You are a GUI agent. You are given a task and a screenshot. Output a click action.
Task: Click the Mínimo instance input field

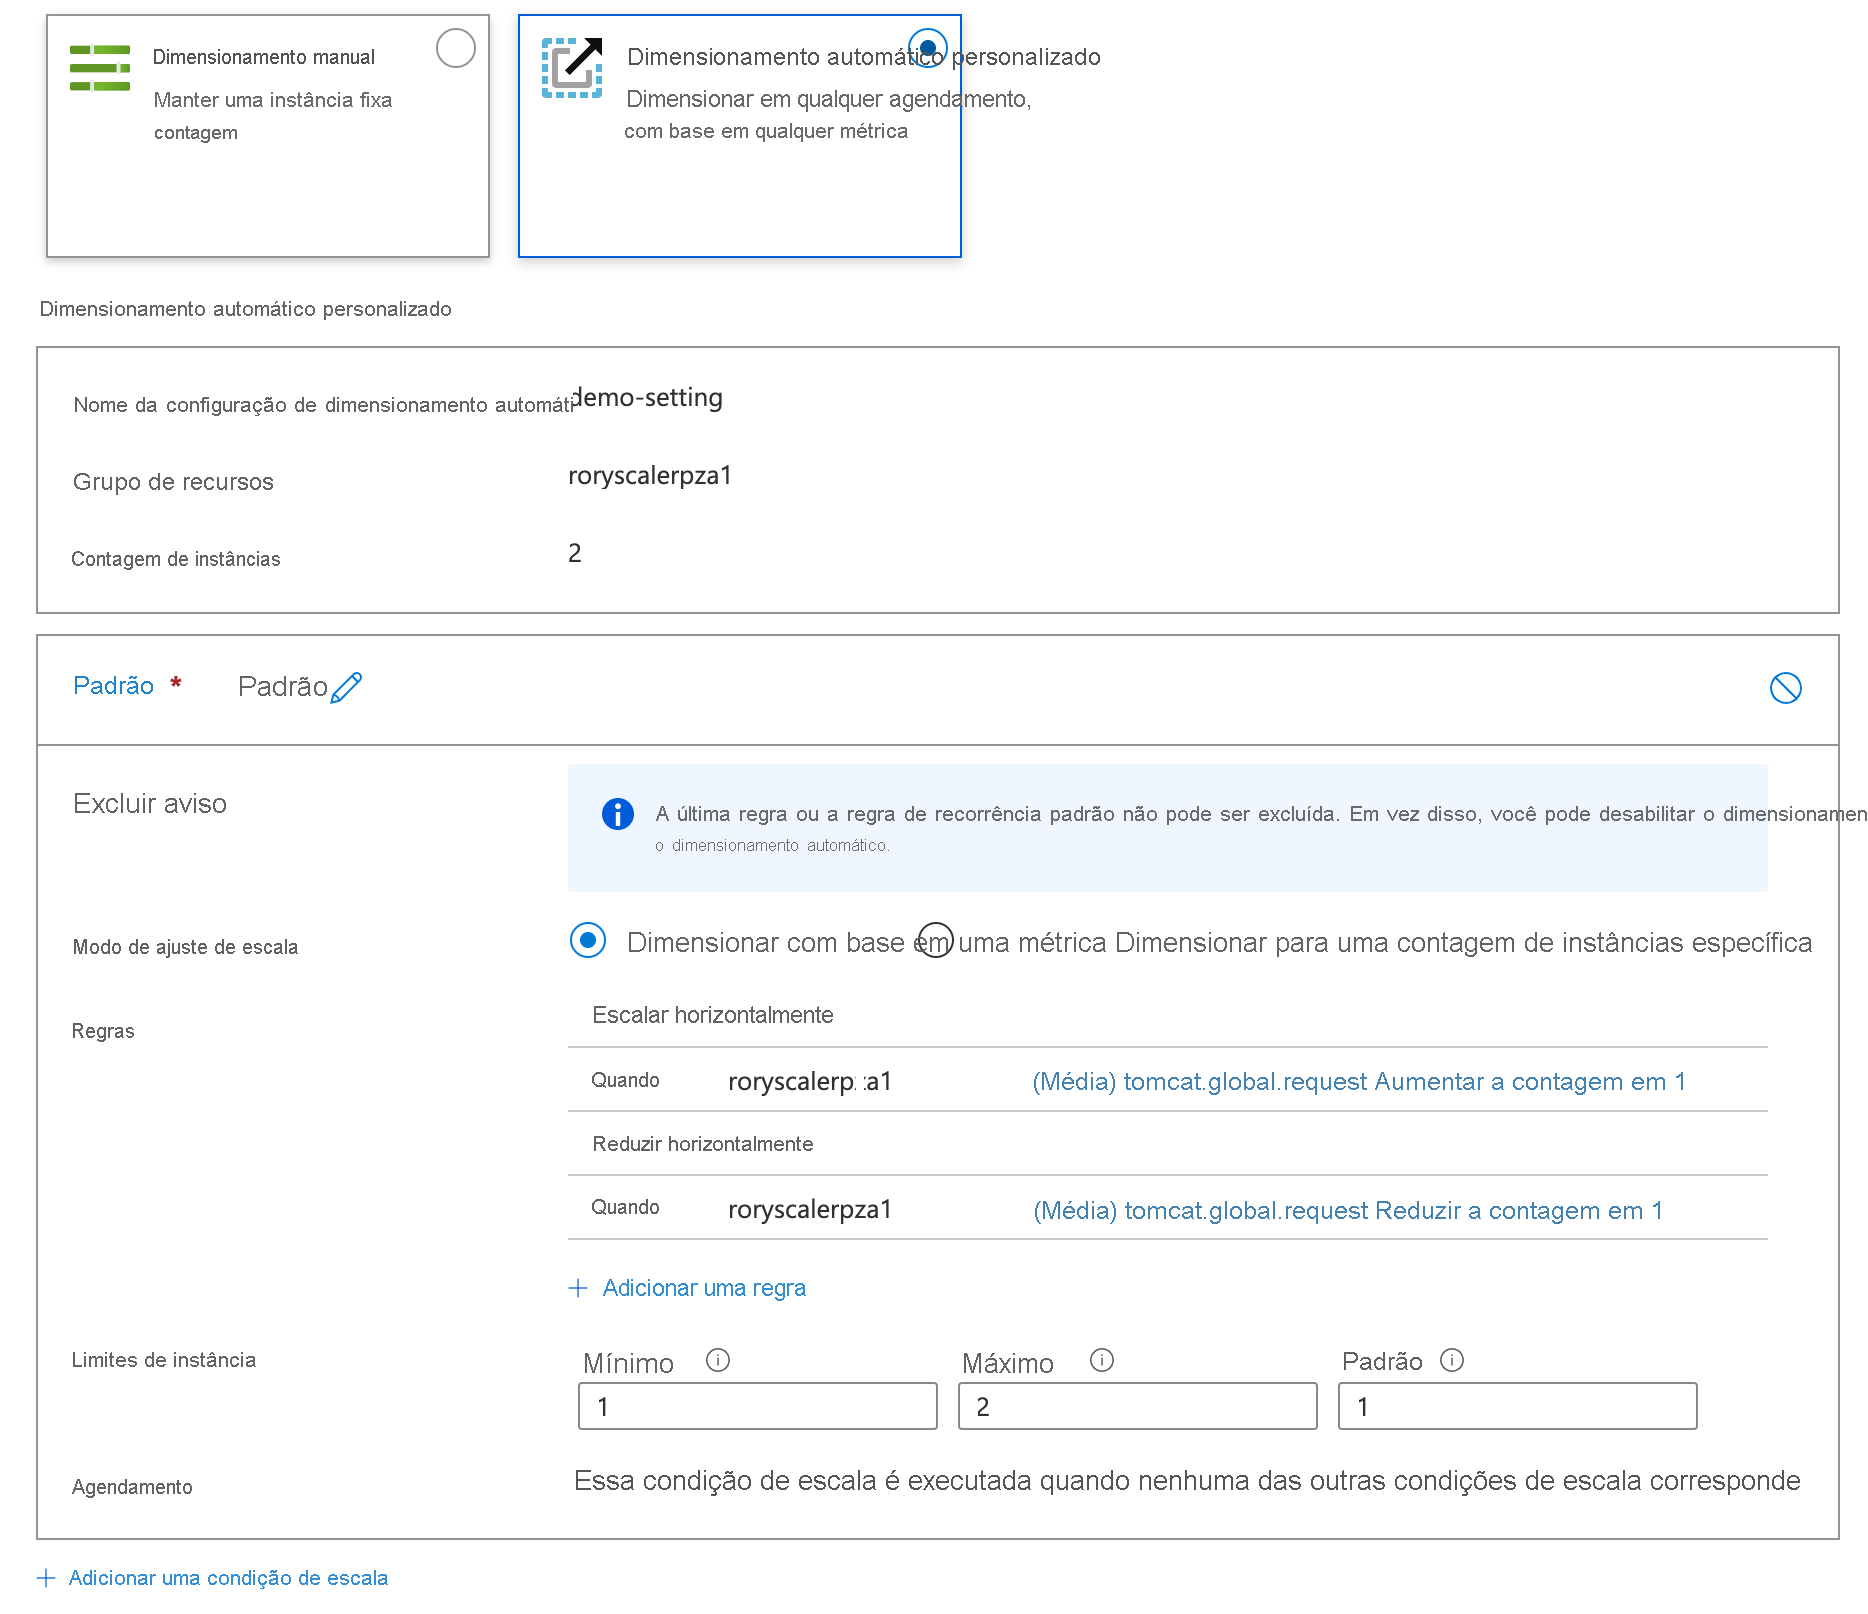[x=757, y=1406]
